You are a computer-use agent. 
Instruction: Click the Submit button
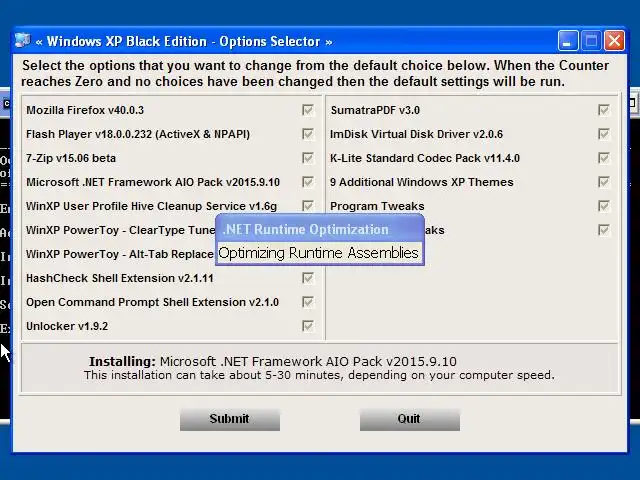(230, 420)
